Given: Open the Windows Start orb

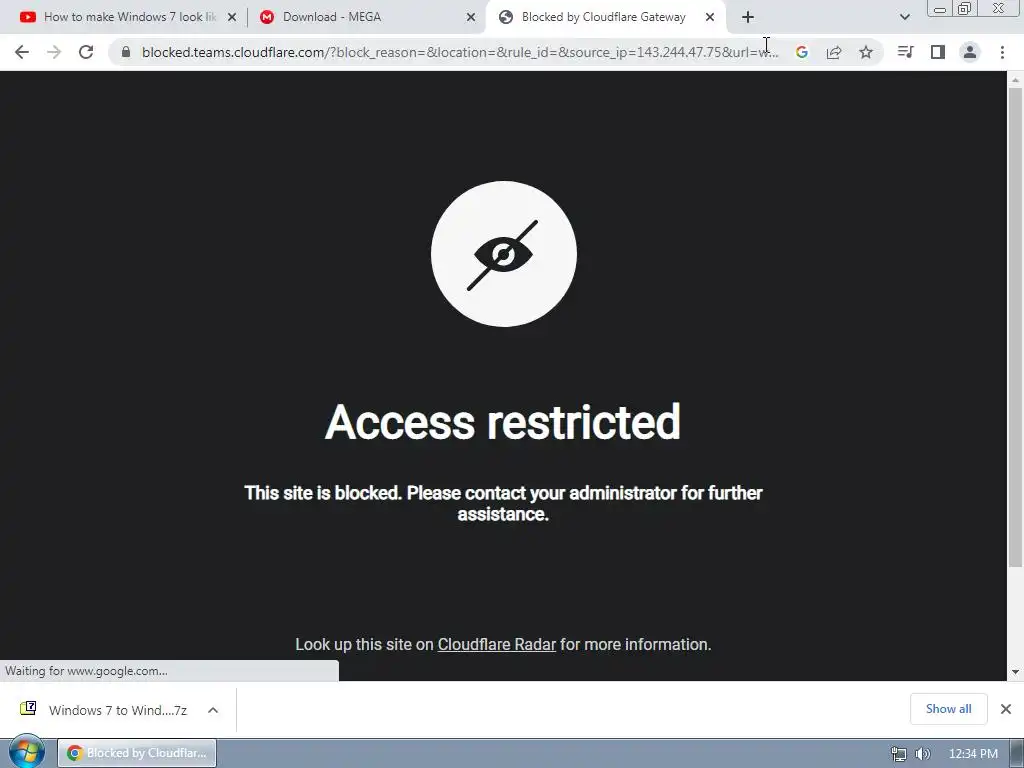Looking at the screenshot, I should click(27, 752).
